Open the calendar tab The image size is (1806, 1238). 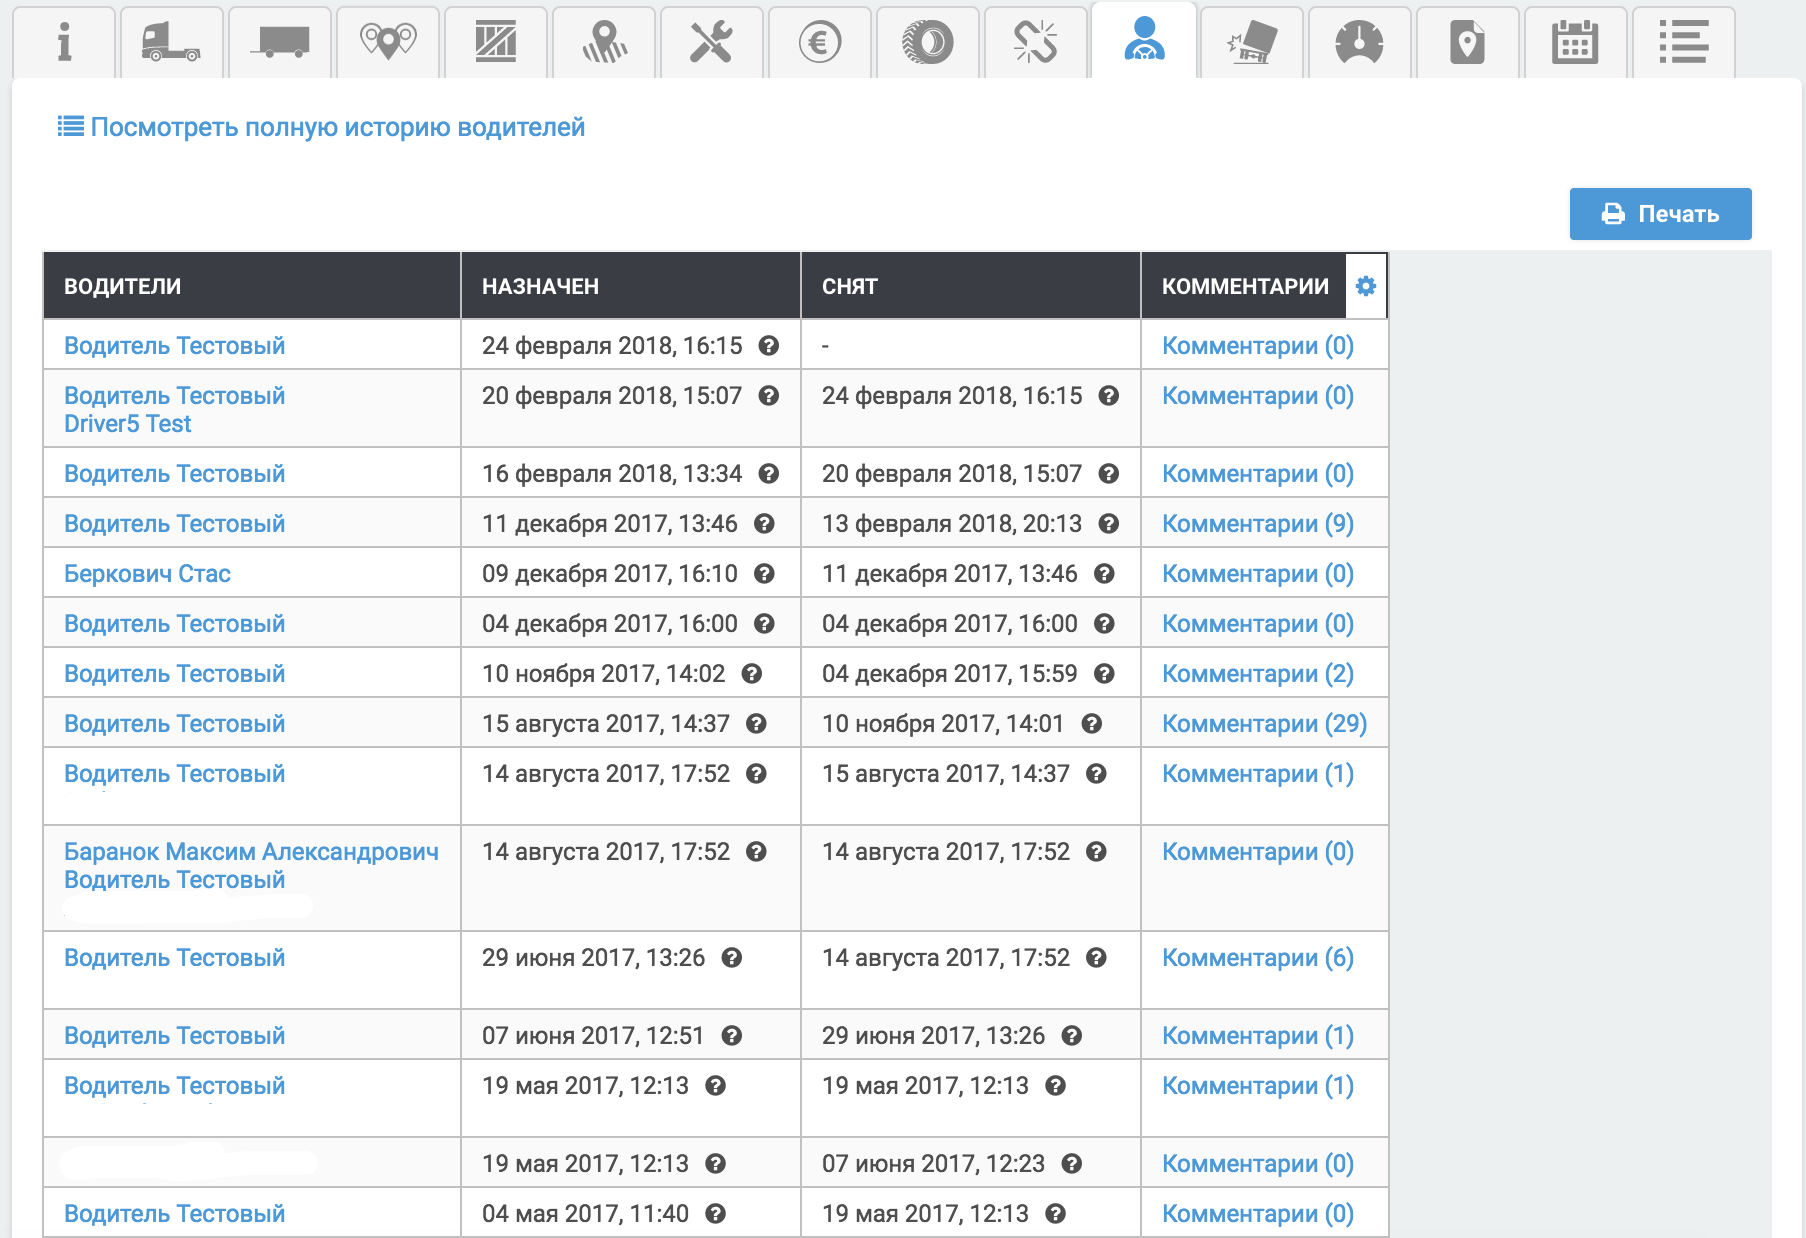click(x=1574, y=43)
